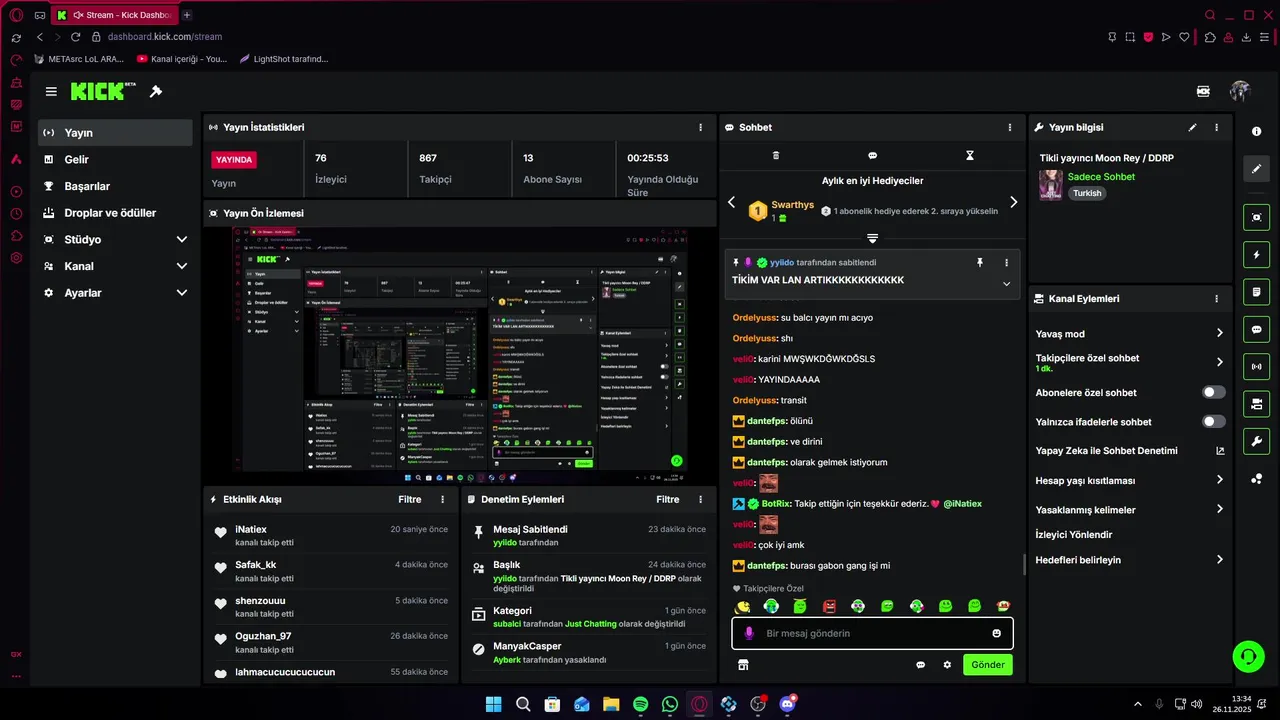Open the Başarılar page in the sidebar
This screenshot has height=720, width=1280.
[115, 186]
